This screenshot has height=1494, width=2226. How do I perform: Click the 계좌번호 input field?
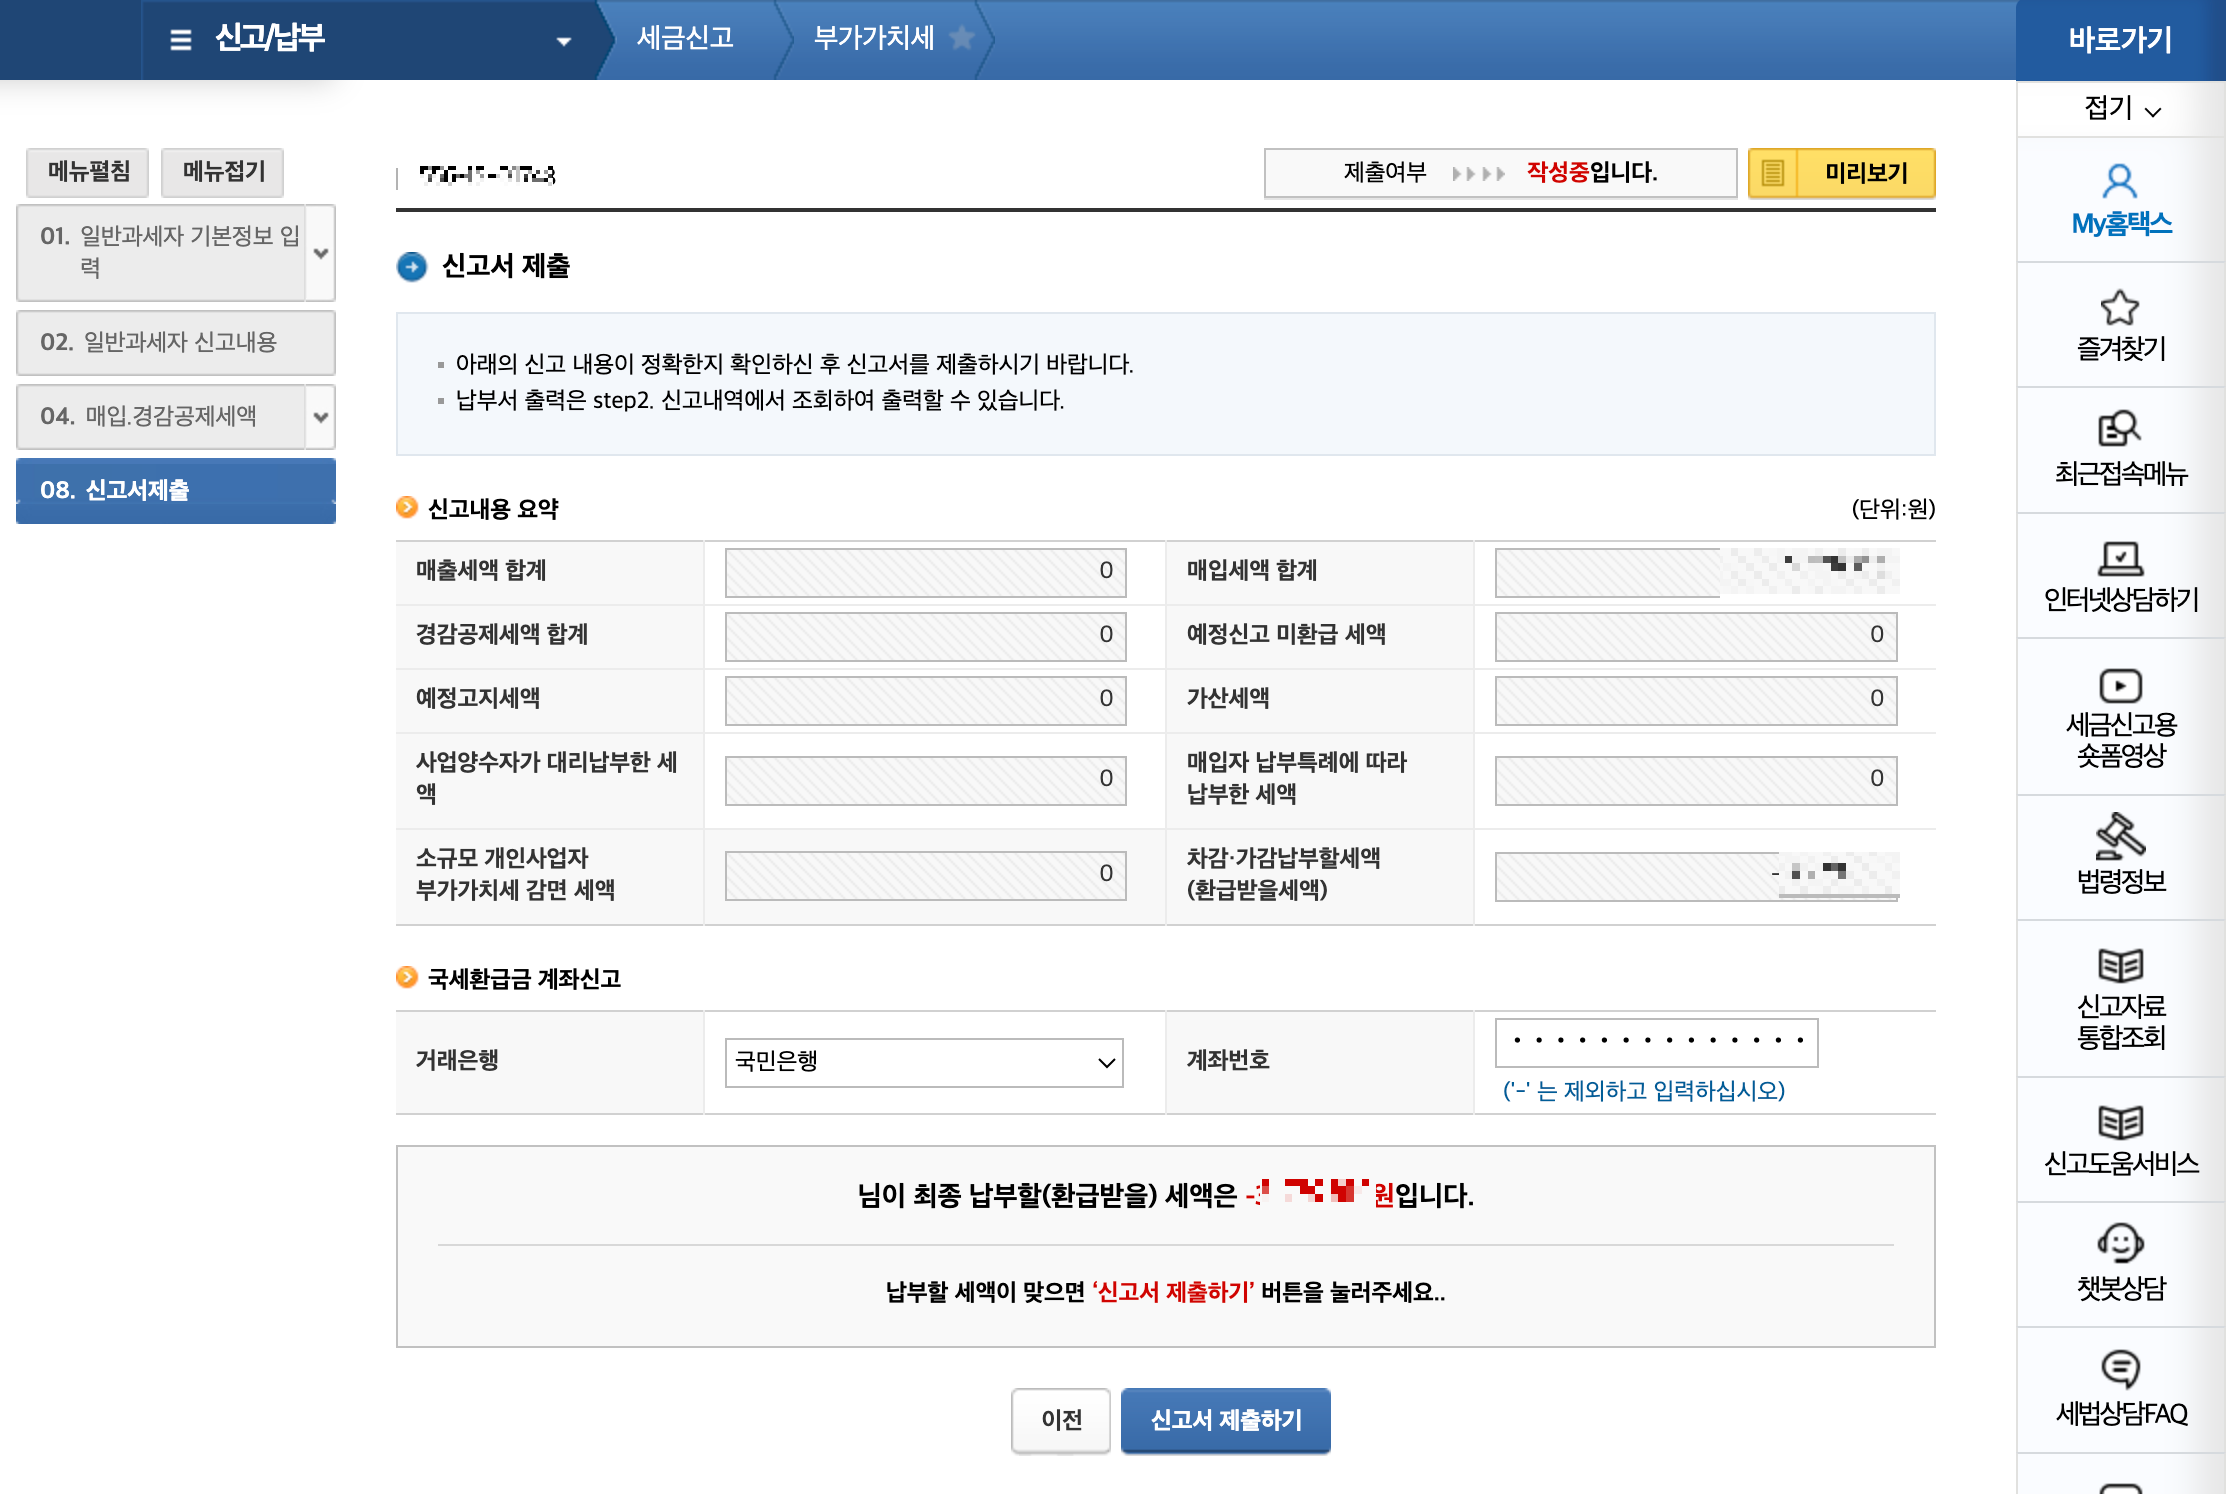tap(1655, 1042)
